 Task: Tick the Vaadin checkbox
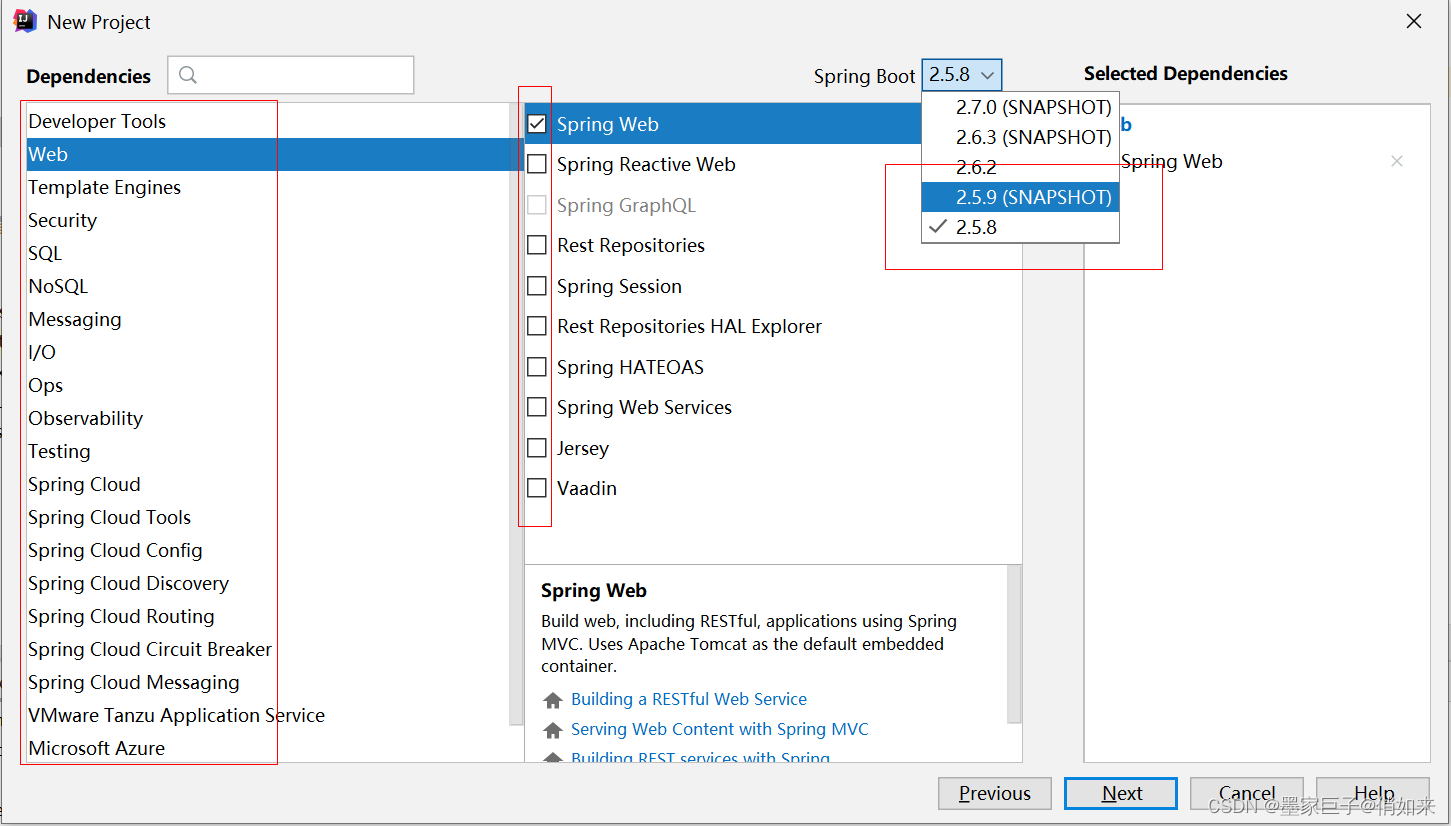coord(537,488)
